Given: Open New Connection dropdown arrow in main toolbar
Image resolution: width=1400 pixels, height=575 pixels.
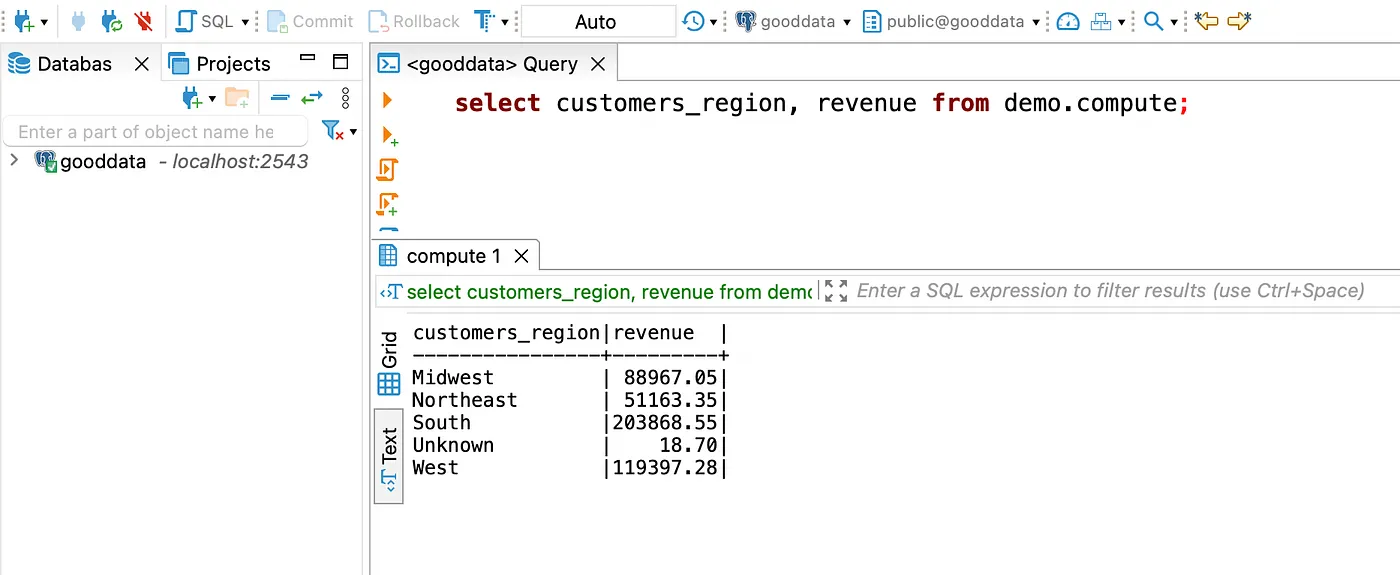Looking at the screenshot, I should coord(44,22).
